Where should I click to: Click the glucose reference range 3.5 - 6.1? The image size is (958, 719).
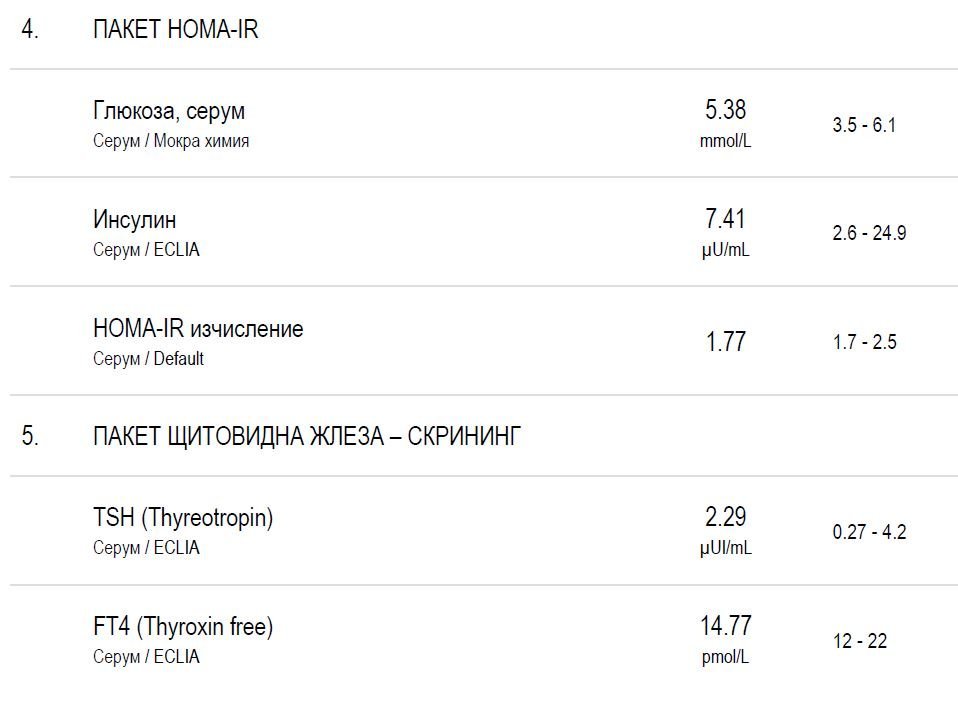(x=864, y=126)
